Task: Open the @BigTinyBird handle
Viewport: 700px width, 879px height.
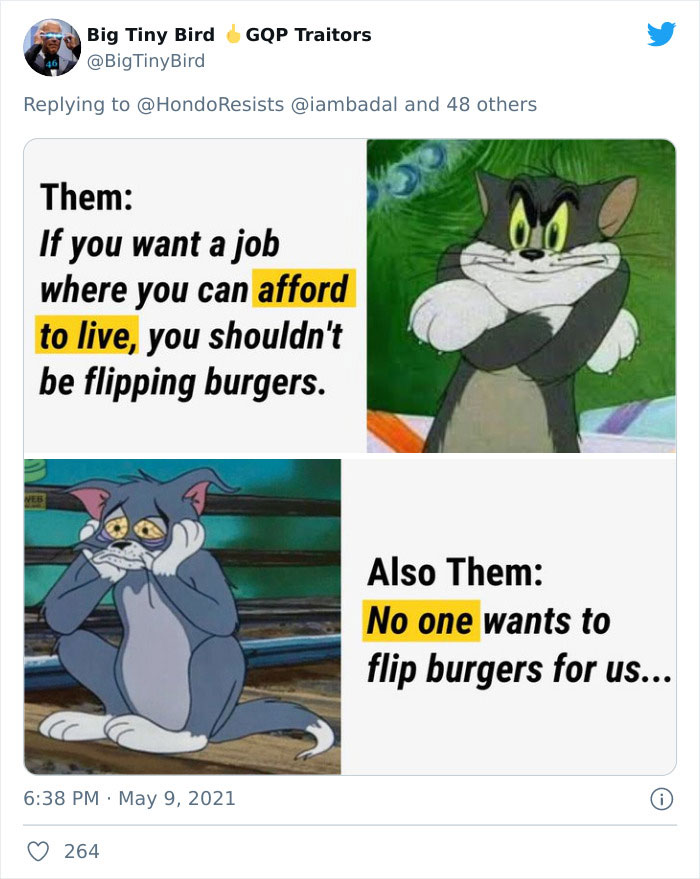Action: click(x=146, y=61)
